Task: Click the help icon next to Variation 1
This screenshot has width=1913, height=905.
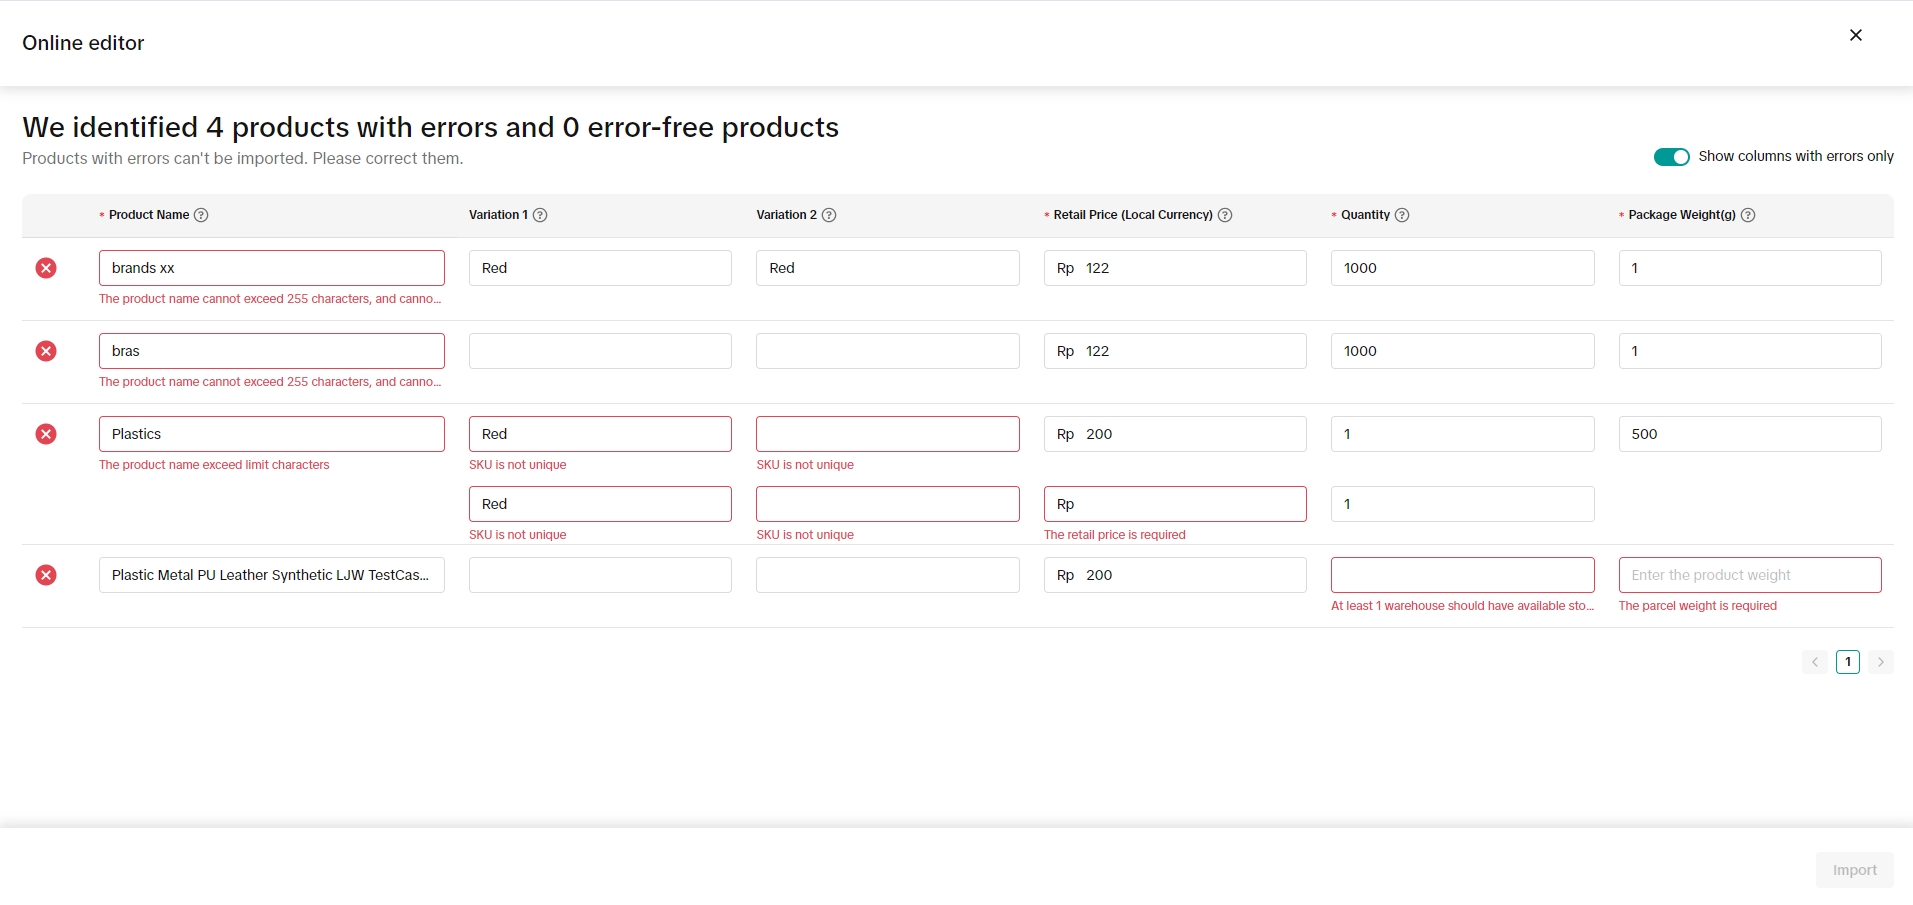Action: coord(540,215)
